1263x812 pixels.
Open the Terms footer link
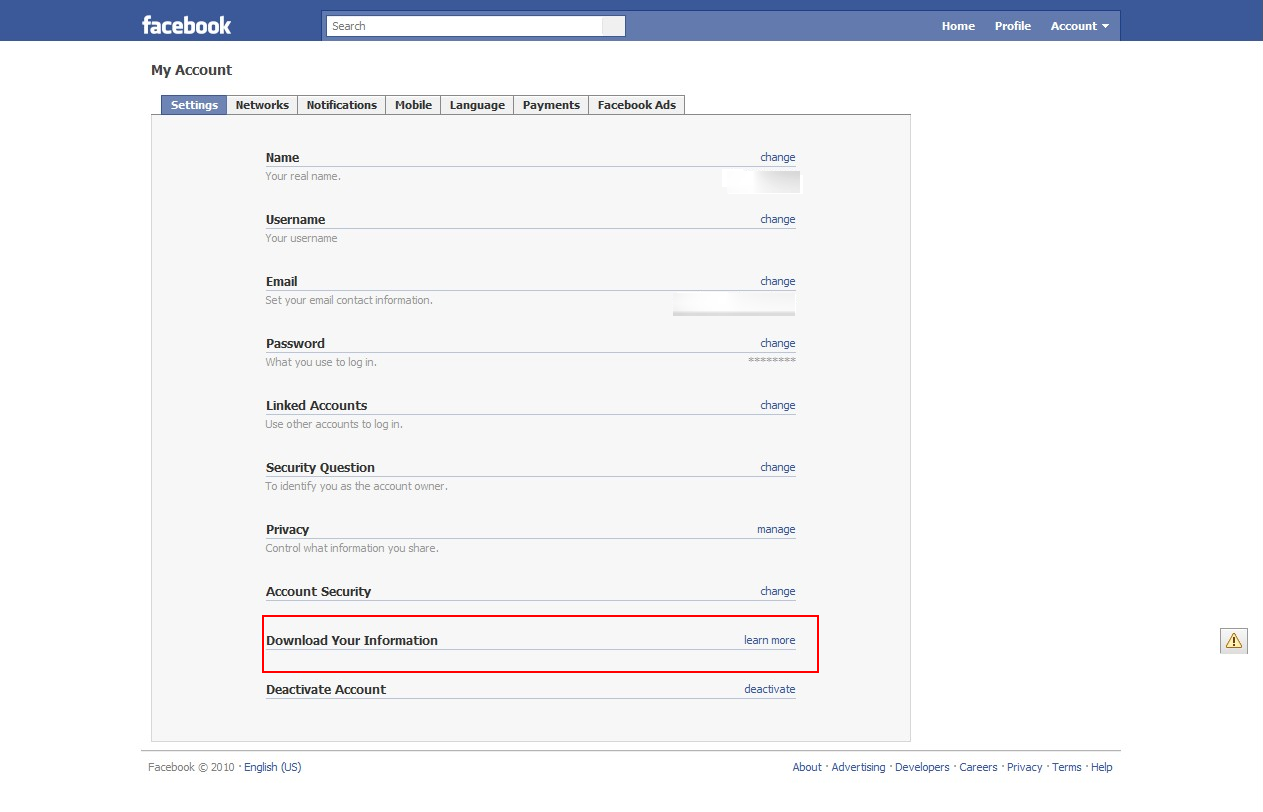coord(1066,767)
